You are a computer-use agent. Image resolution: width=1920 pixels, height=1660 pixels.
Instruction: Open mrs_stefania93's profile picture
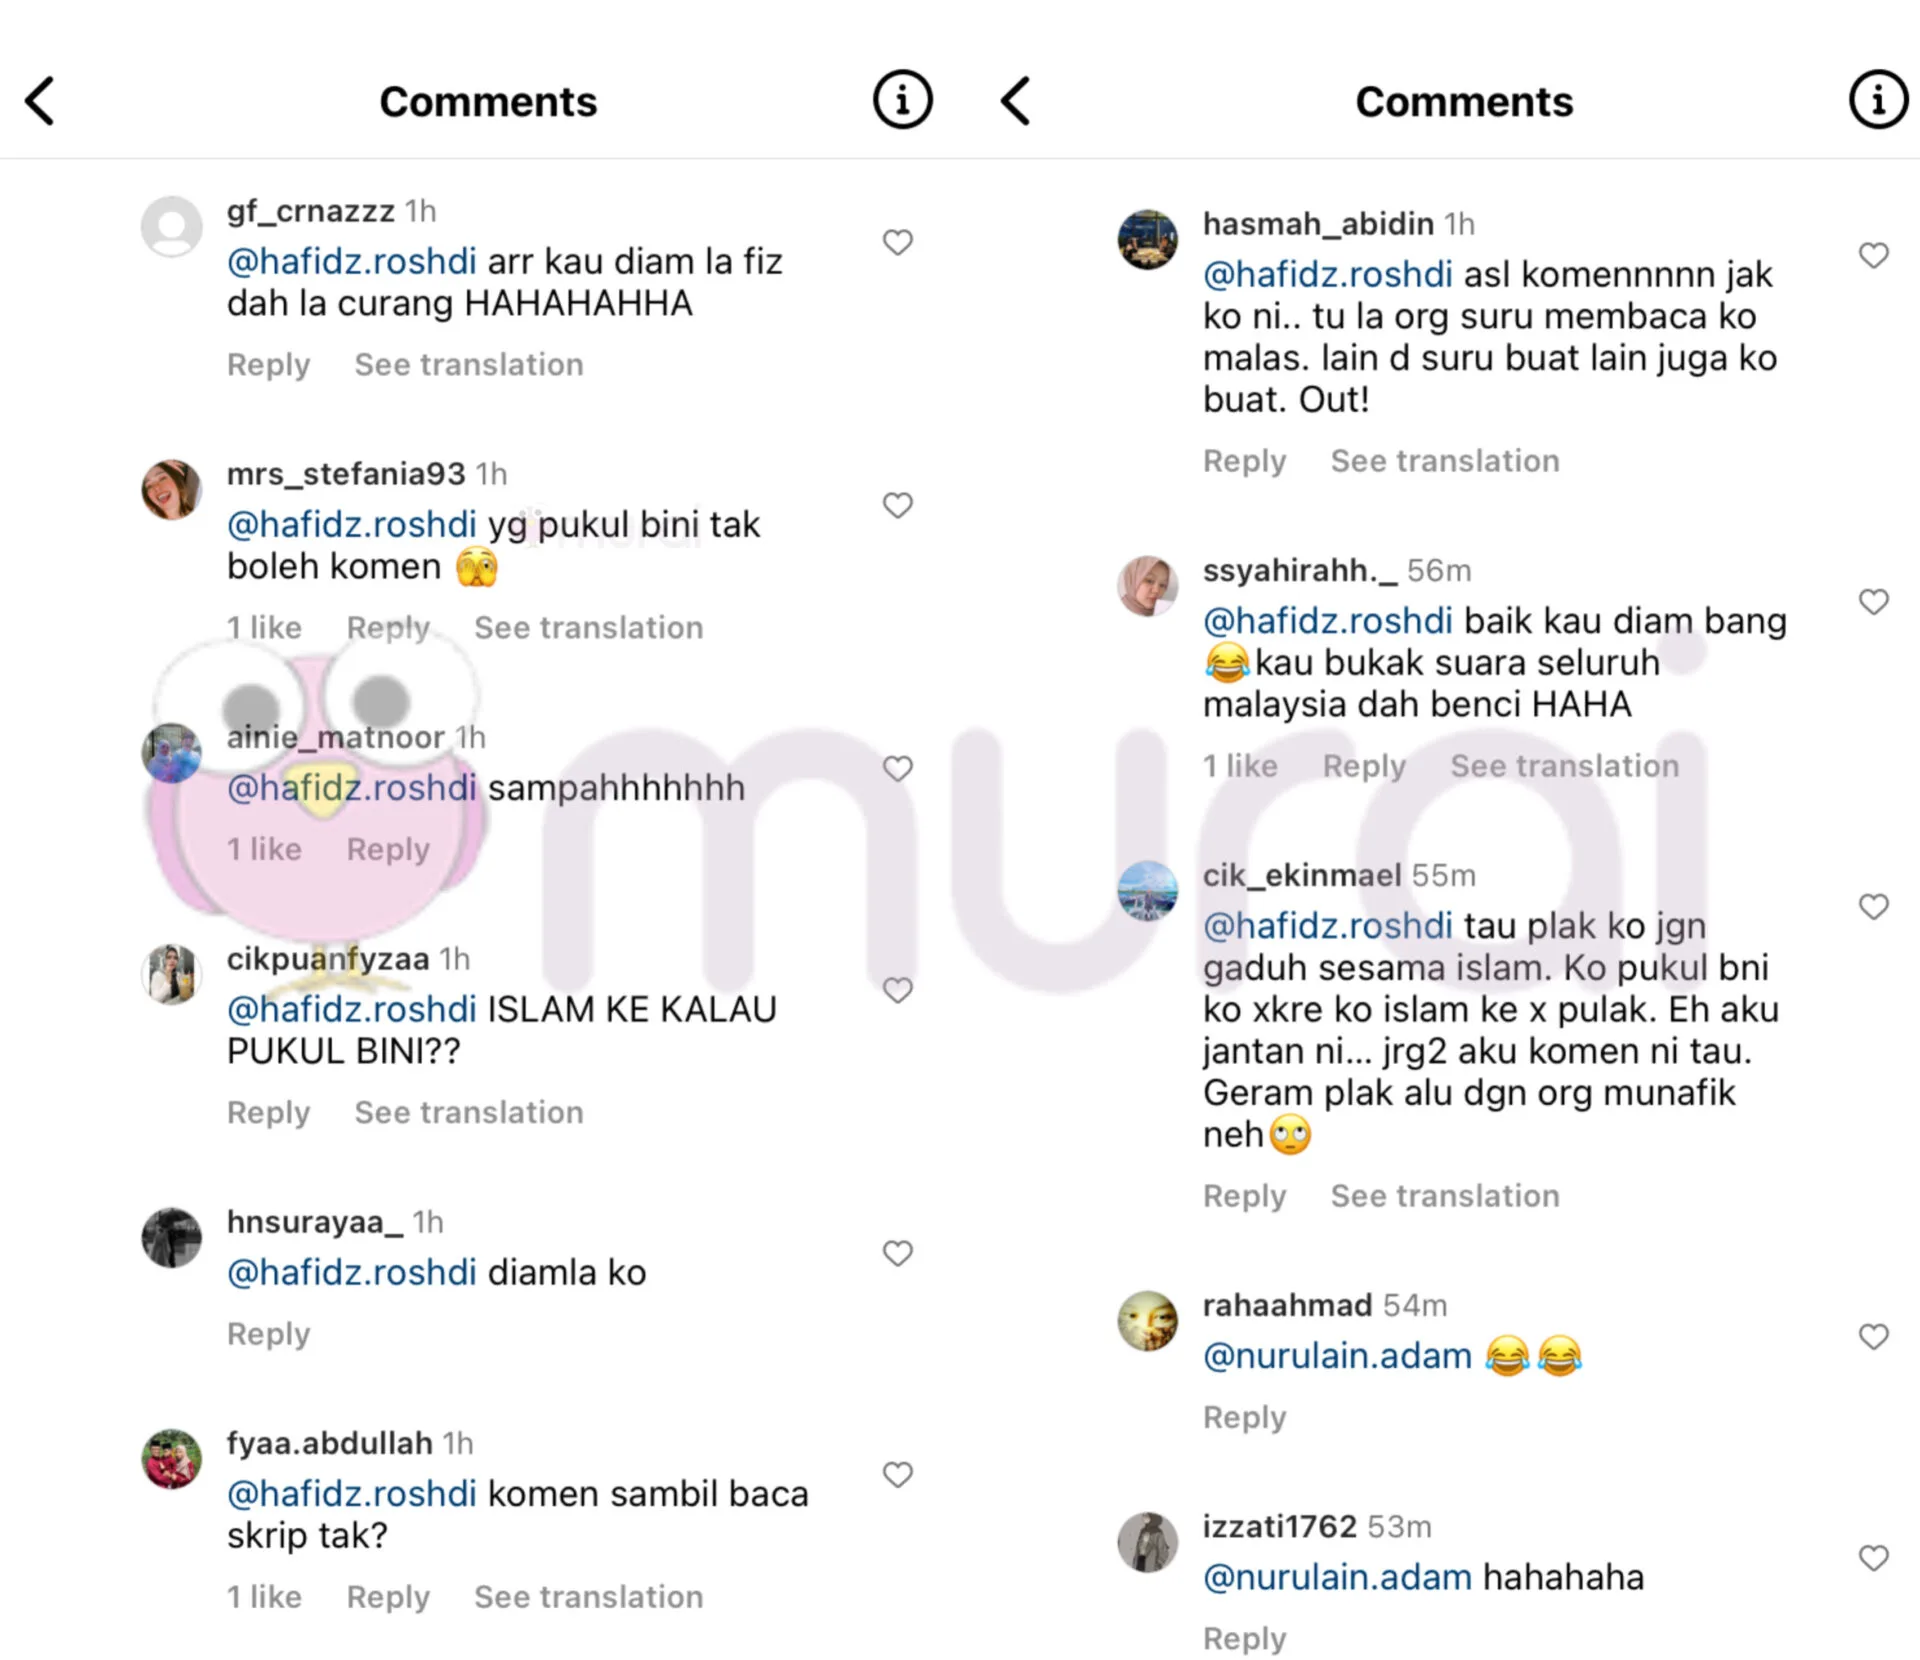click(171, 490)
